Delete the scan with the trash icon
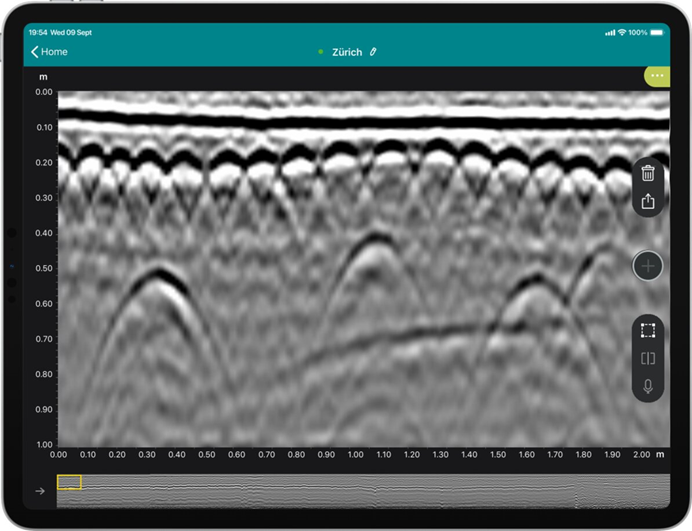Viewport: 692px width, 531px height. click(x=647, y=173)
